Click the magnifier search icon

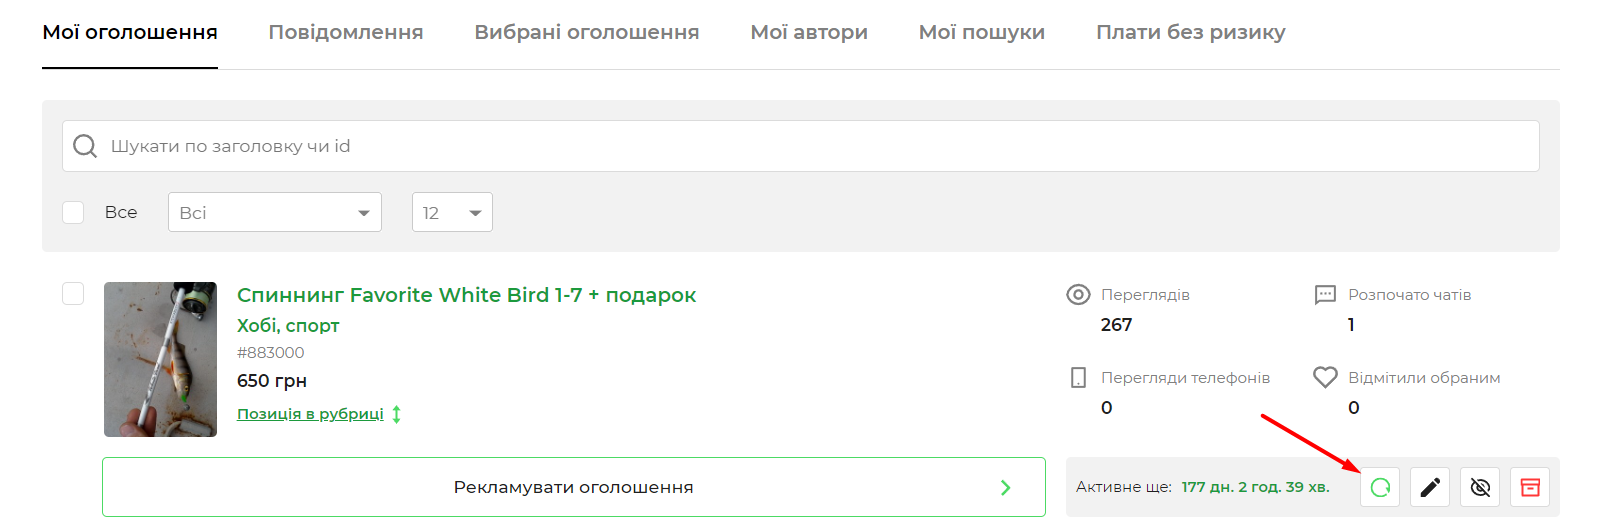click(x=85, y=146)
